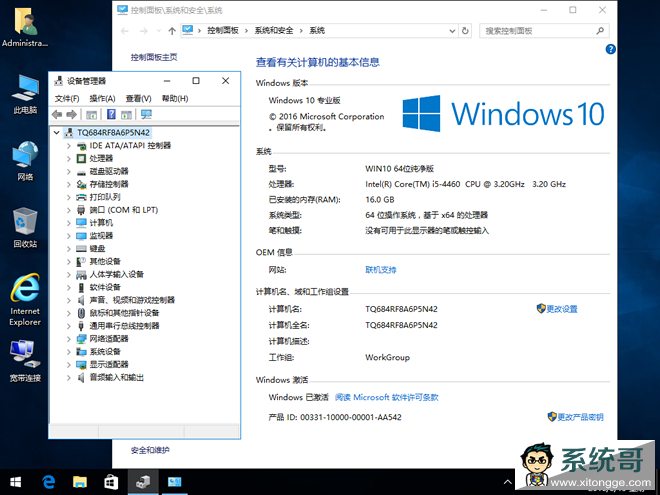The width and height of the screenshot is (660, 495).
Task: Expand the 端口 (COM 和 LPT) node
Action: pyautogui.click(x=69, y=210)
